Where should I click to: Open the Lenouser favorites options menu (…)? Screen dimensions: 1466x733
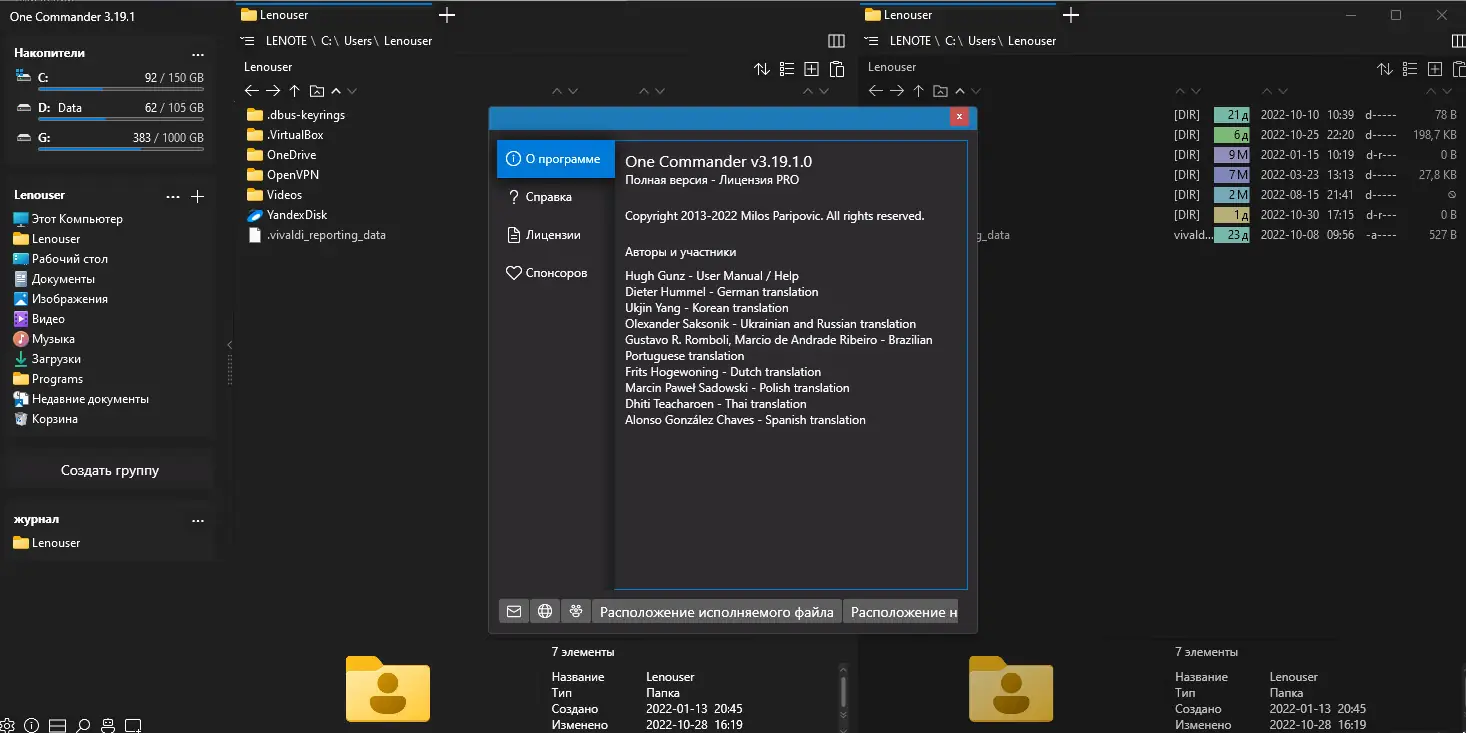(x=173, y=197)
